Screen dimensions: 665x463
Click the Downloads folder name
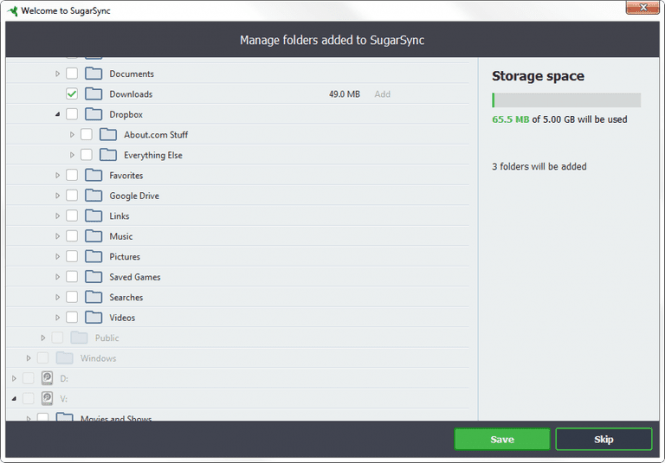pyautogui.click(x=131, y=94)
